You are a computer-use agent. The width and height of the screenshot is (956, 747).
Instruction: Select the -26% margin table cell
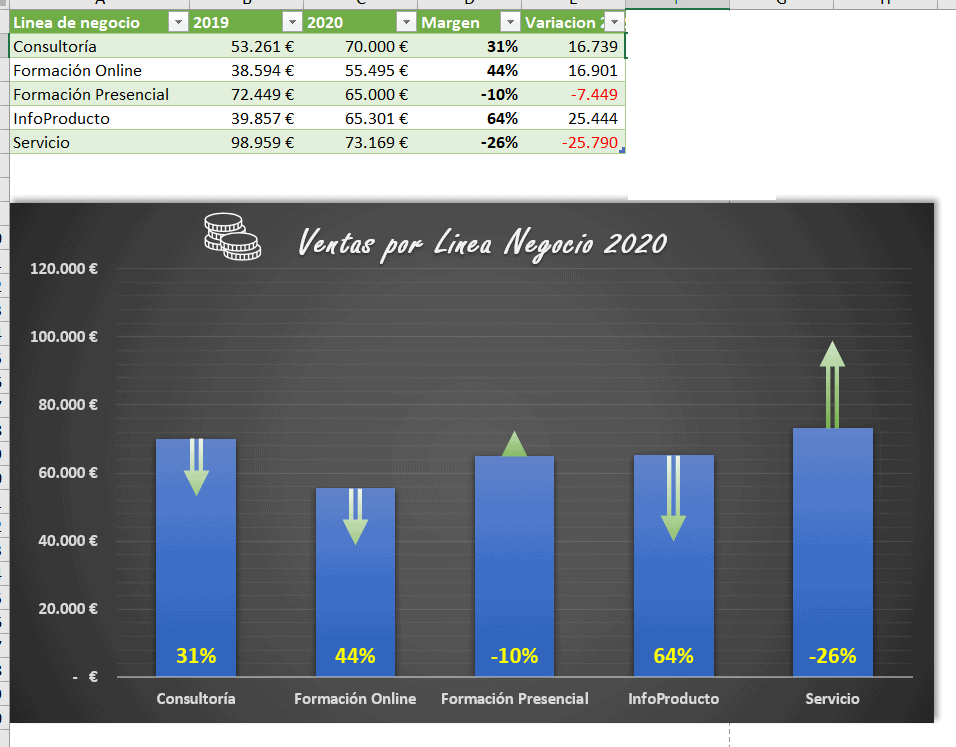pyautogui.click(x=469, y=142)
